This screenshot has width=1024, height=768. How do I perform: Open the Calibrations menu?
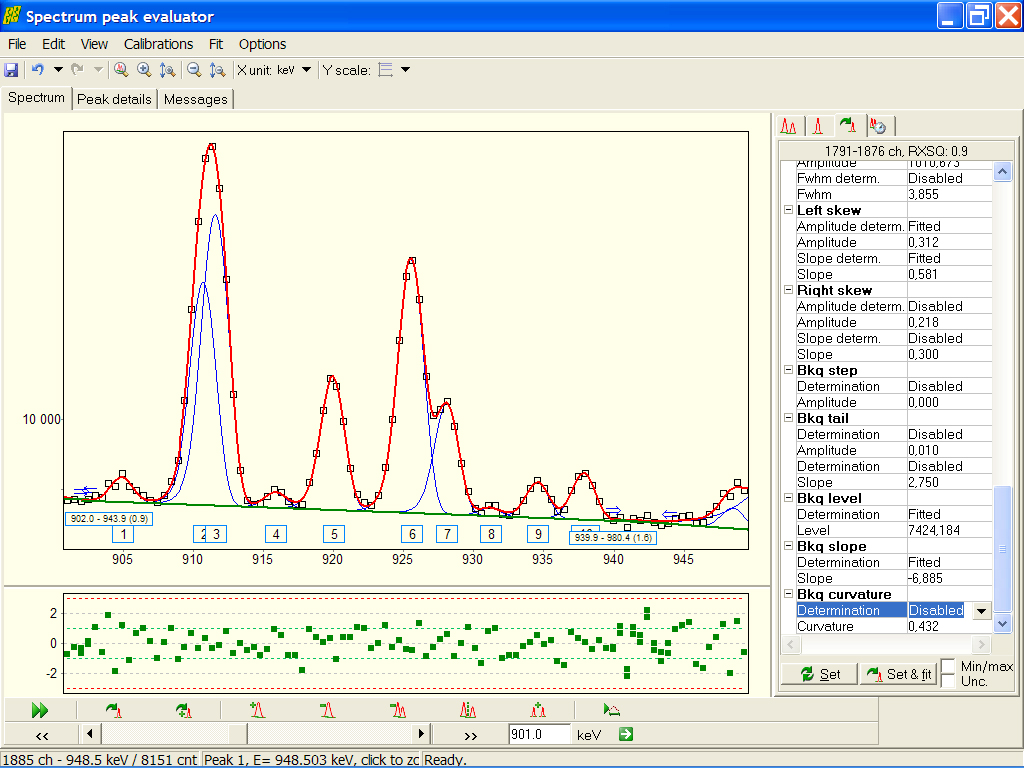tap(158, 44)
